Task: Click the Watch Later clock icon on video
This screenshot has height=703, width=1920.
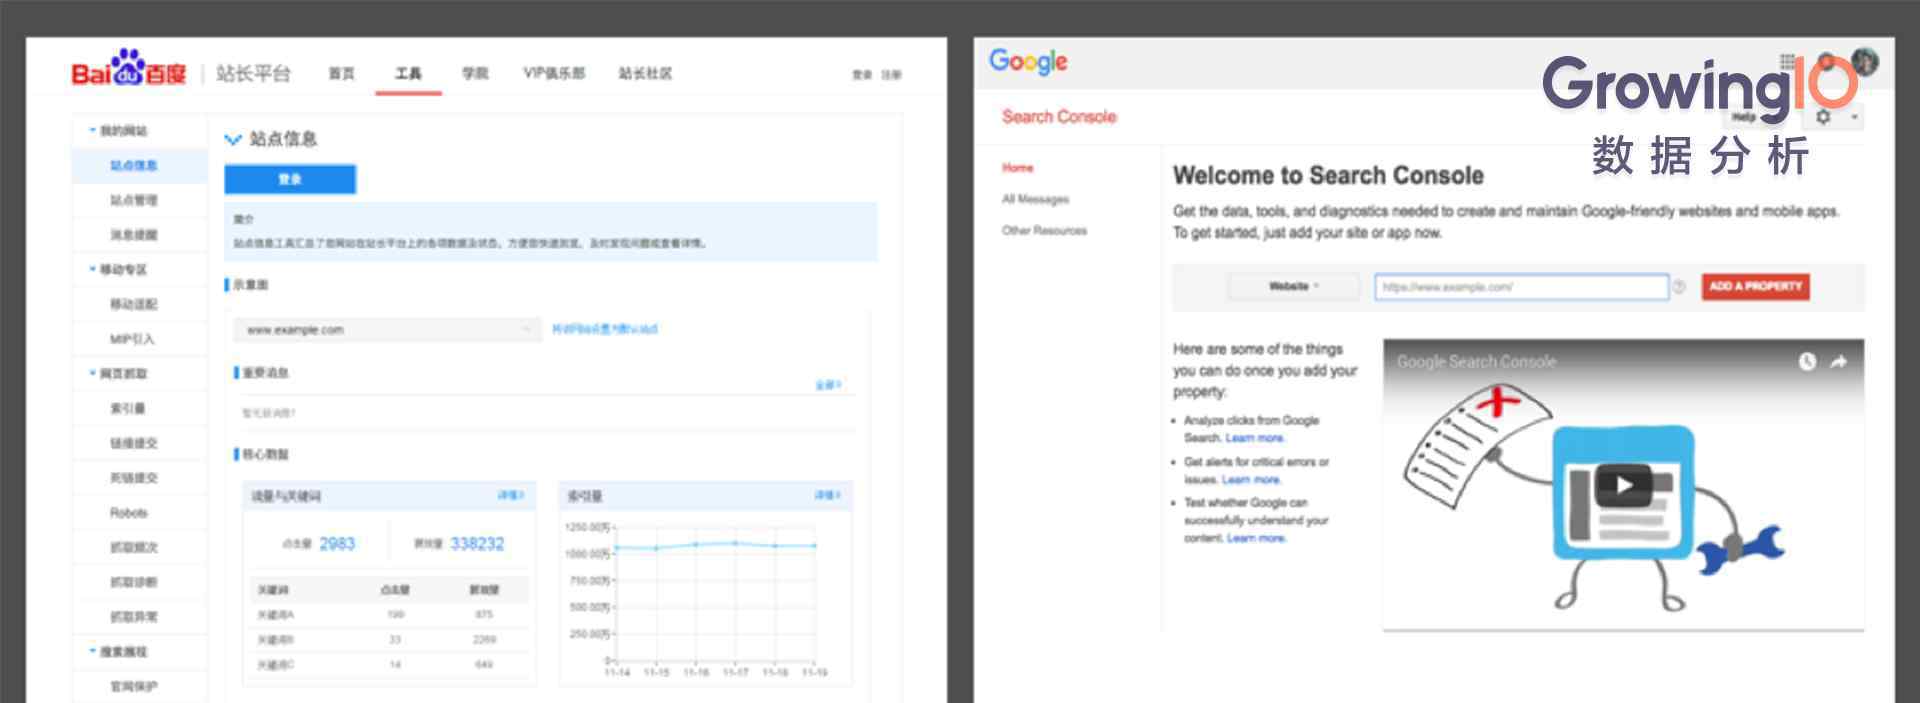Action: point(1807,362)
